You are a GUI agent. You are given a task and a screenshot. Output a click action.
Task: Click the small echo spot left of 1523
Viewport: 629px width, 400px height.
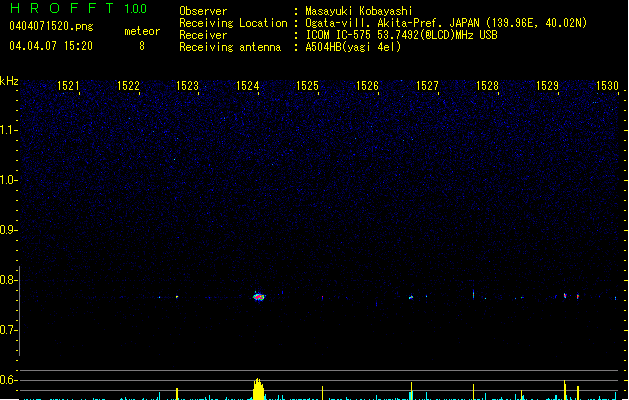177,297
